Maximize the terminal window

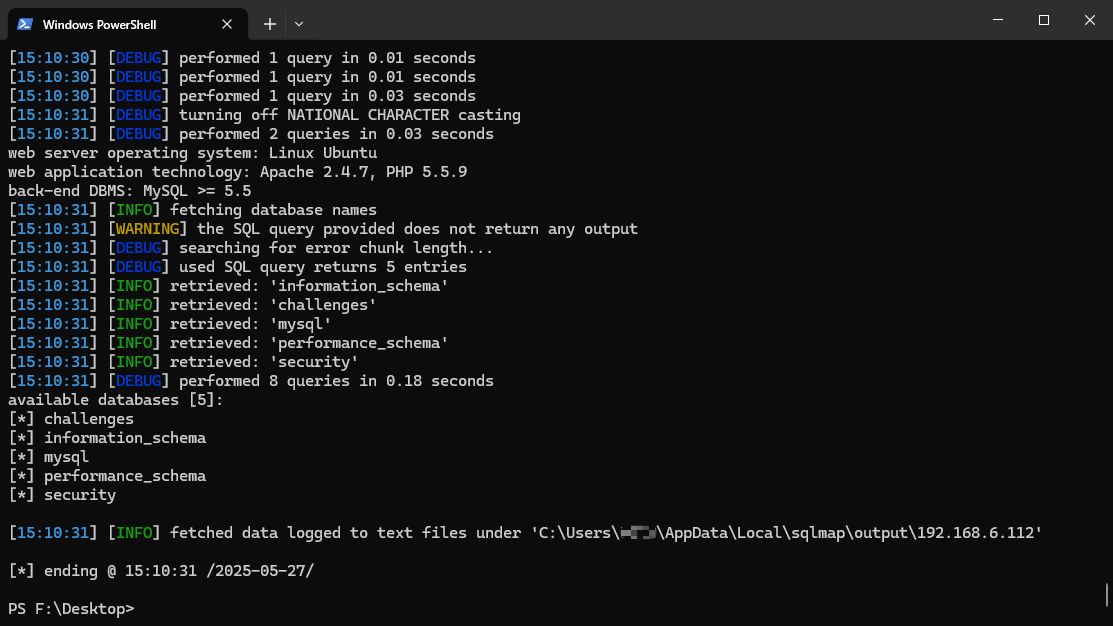pos(1043,20)
